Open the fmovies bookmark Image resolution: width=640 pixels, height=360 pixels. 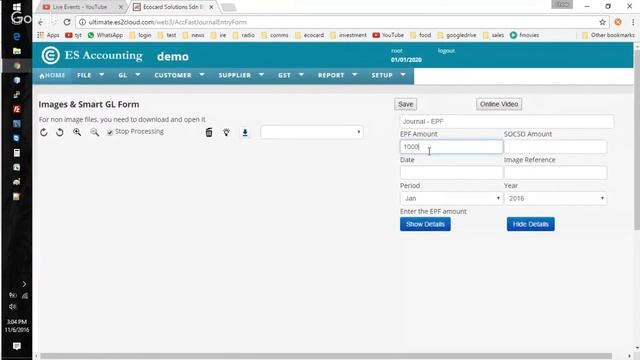[524, 35]
